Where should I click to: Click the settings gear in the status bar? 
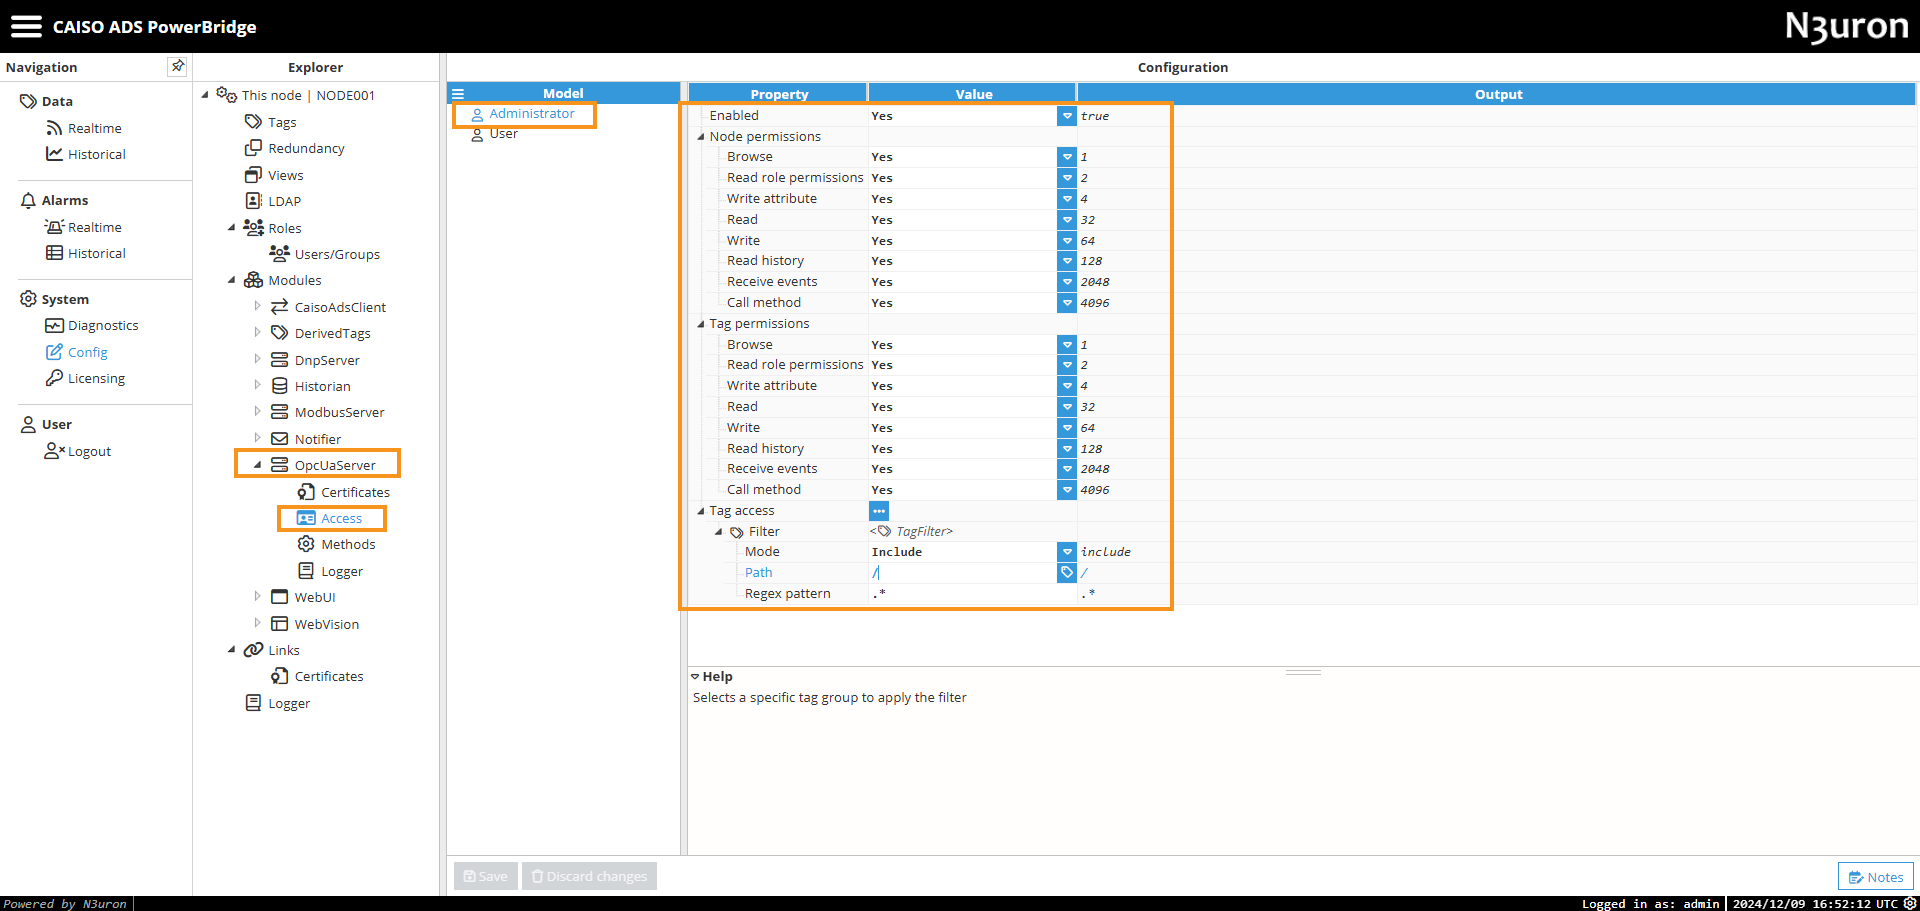[x=1910, y=903]
